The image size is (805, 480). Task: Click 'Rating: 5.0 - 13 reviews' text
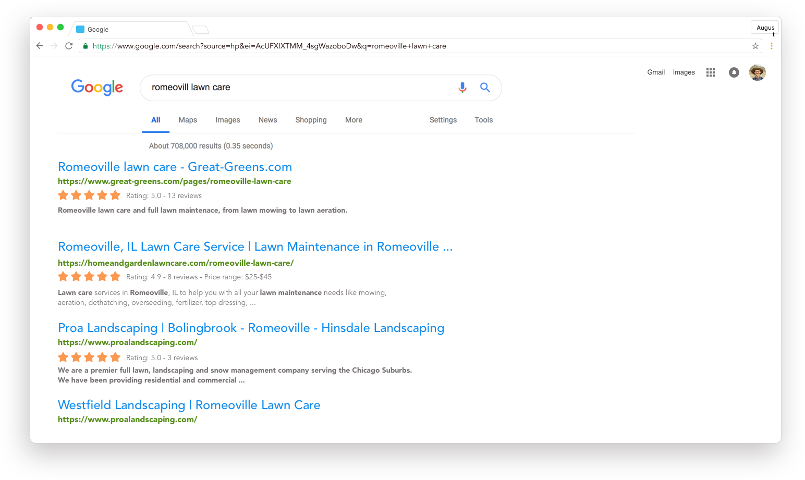164,196
